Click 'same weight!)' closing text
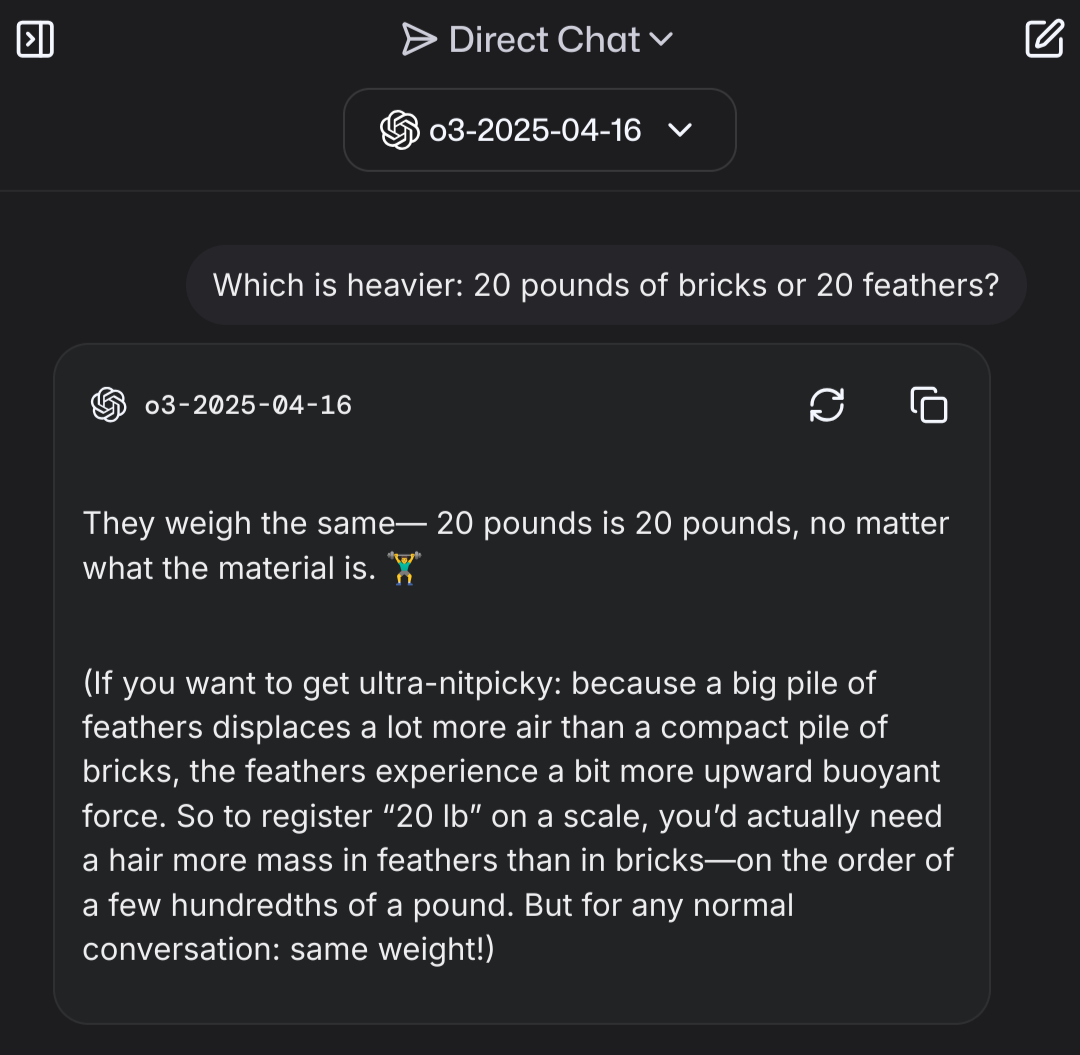Screen dimensions: 1080x1055 pyautogui.click(x=392, y=949)
